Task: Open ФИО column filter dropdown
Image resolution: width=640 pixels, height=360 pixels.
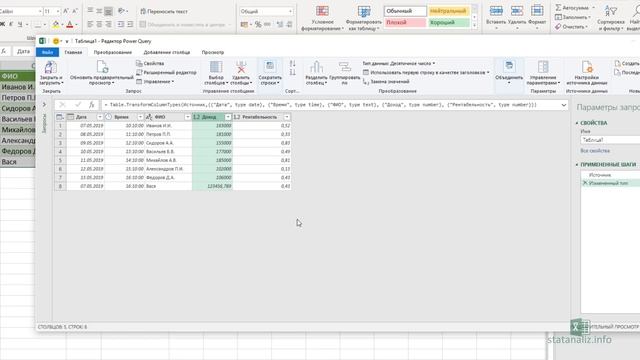Action: coord(187,117)
